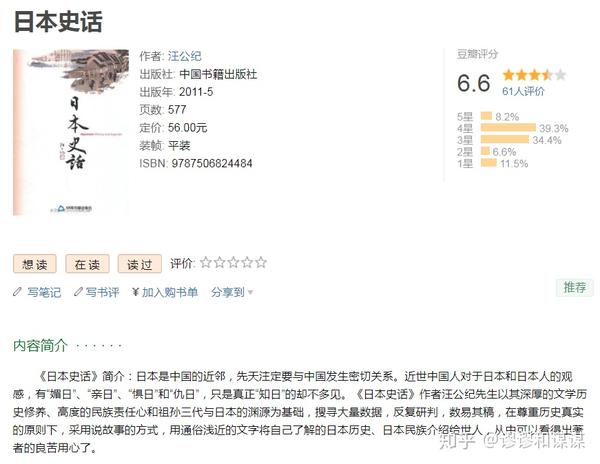Image resolution: width=600 pixels, height=464 pixels.
Task: Rate the book with the third star
Action: (233, 263)
